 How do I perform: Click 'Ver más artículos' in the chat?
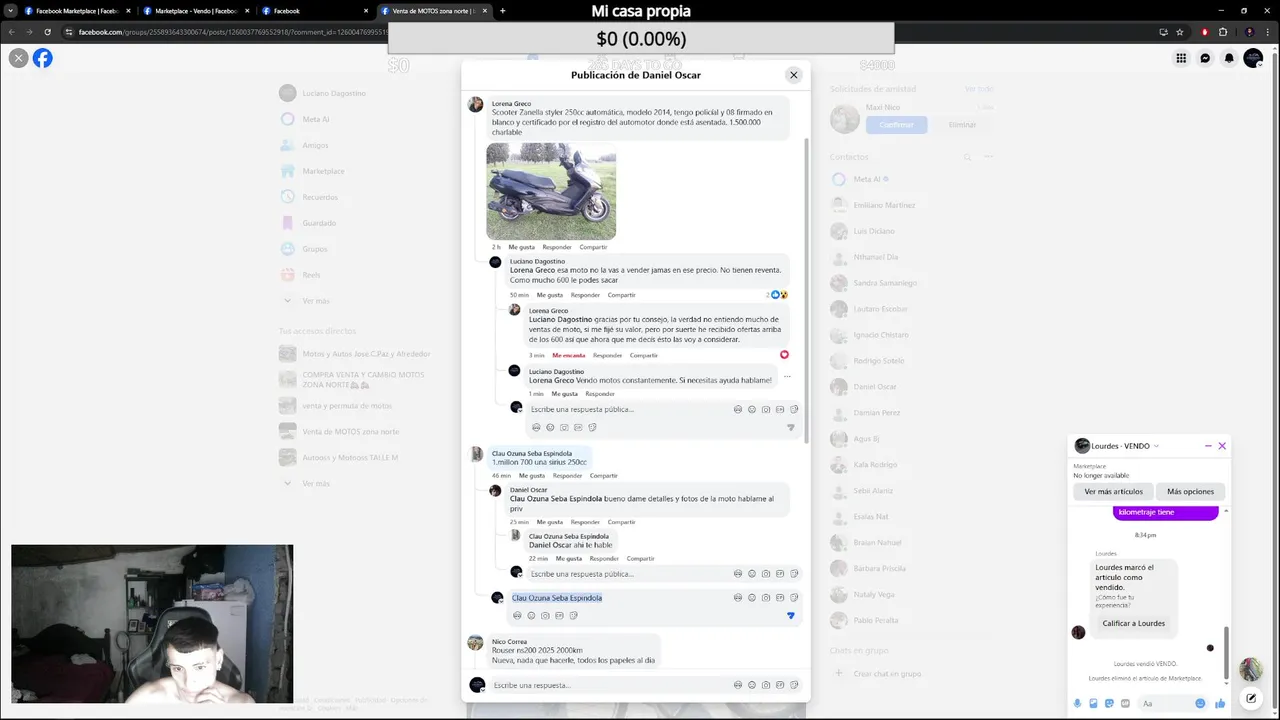[1113, 491]
